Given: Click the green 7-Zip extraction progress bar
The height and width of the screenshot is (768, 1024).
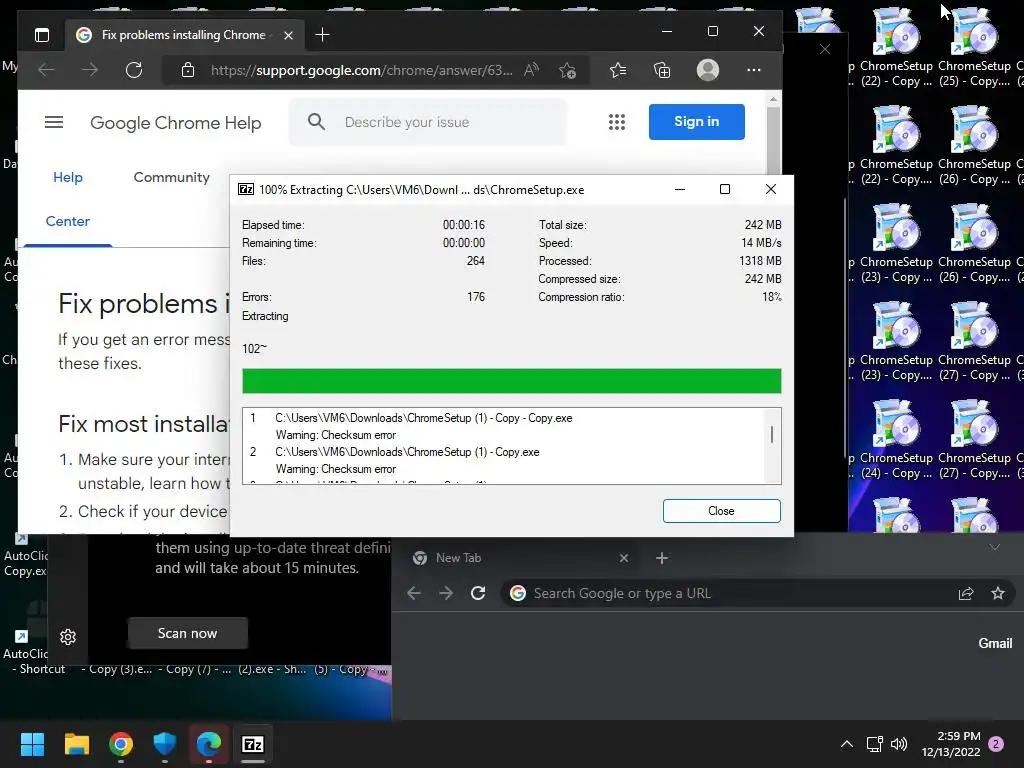Looking at the screenshot, I should click(511, 381).
